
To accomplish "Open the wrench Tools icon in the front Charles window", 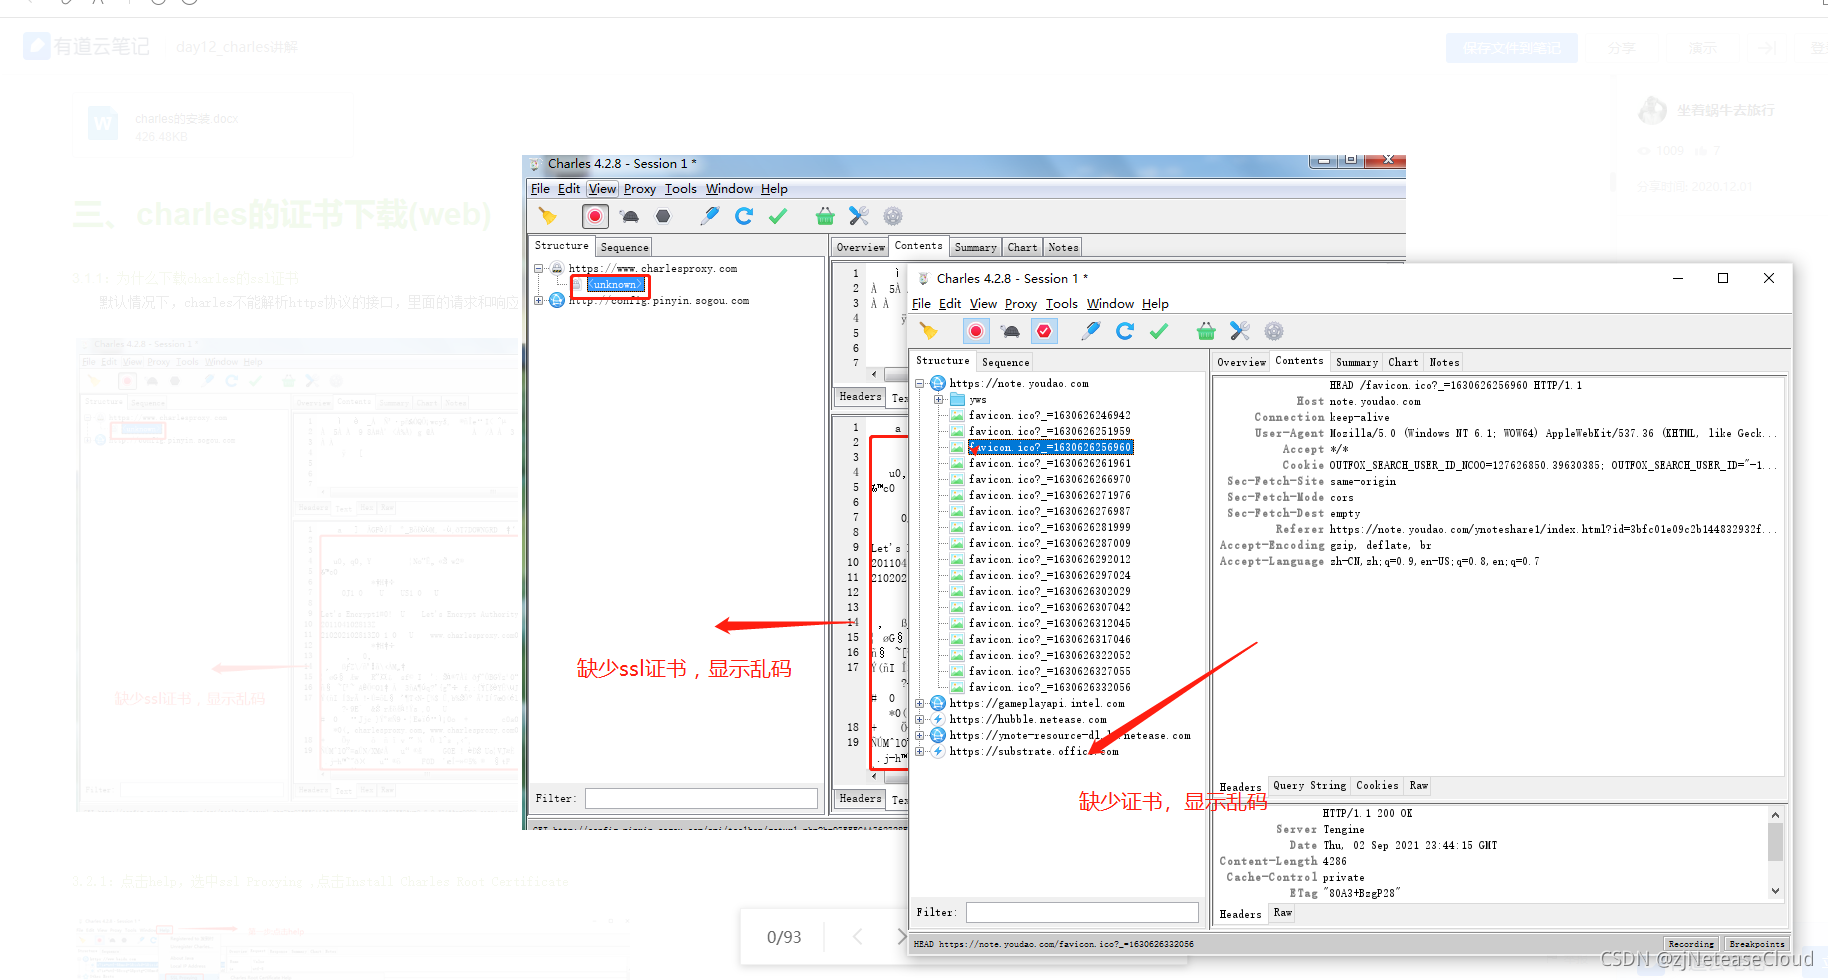I will coord(1240,331).
